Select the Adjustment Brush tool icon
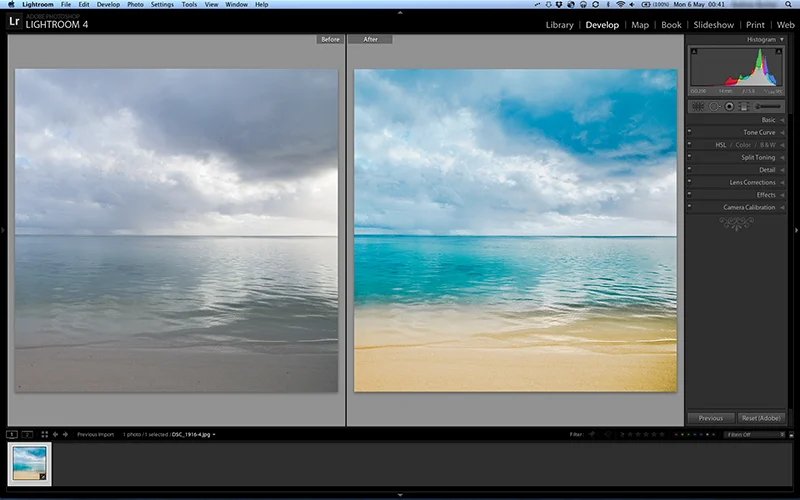 [768, 106]
